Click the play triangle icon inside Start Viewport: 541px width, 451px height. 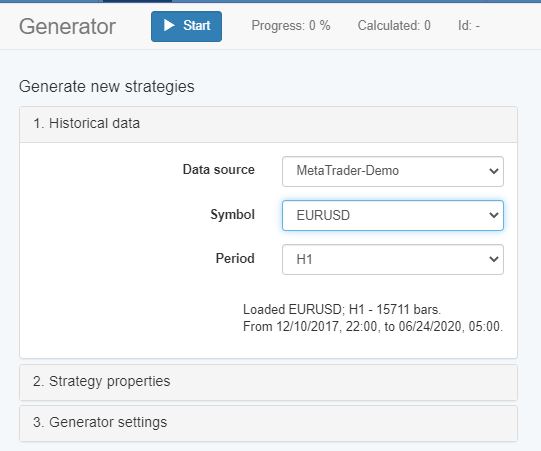[x=169, y=25]
